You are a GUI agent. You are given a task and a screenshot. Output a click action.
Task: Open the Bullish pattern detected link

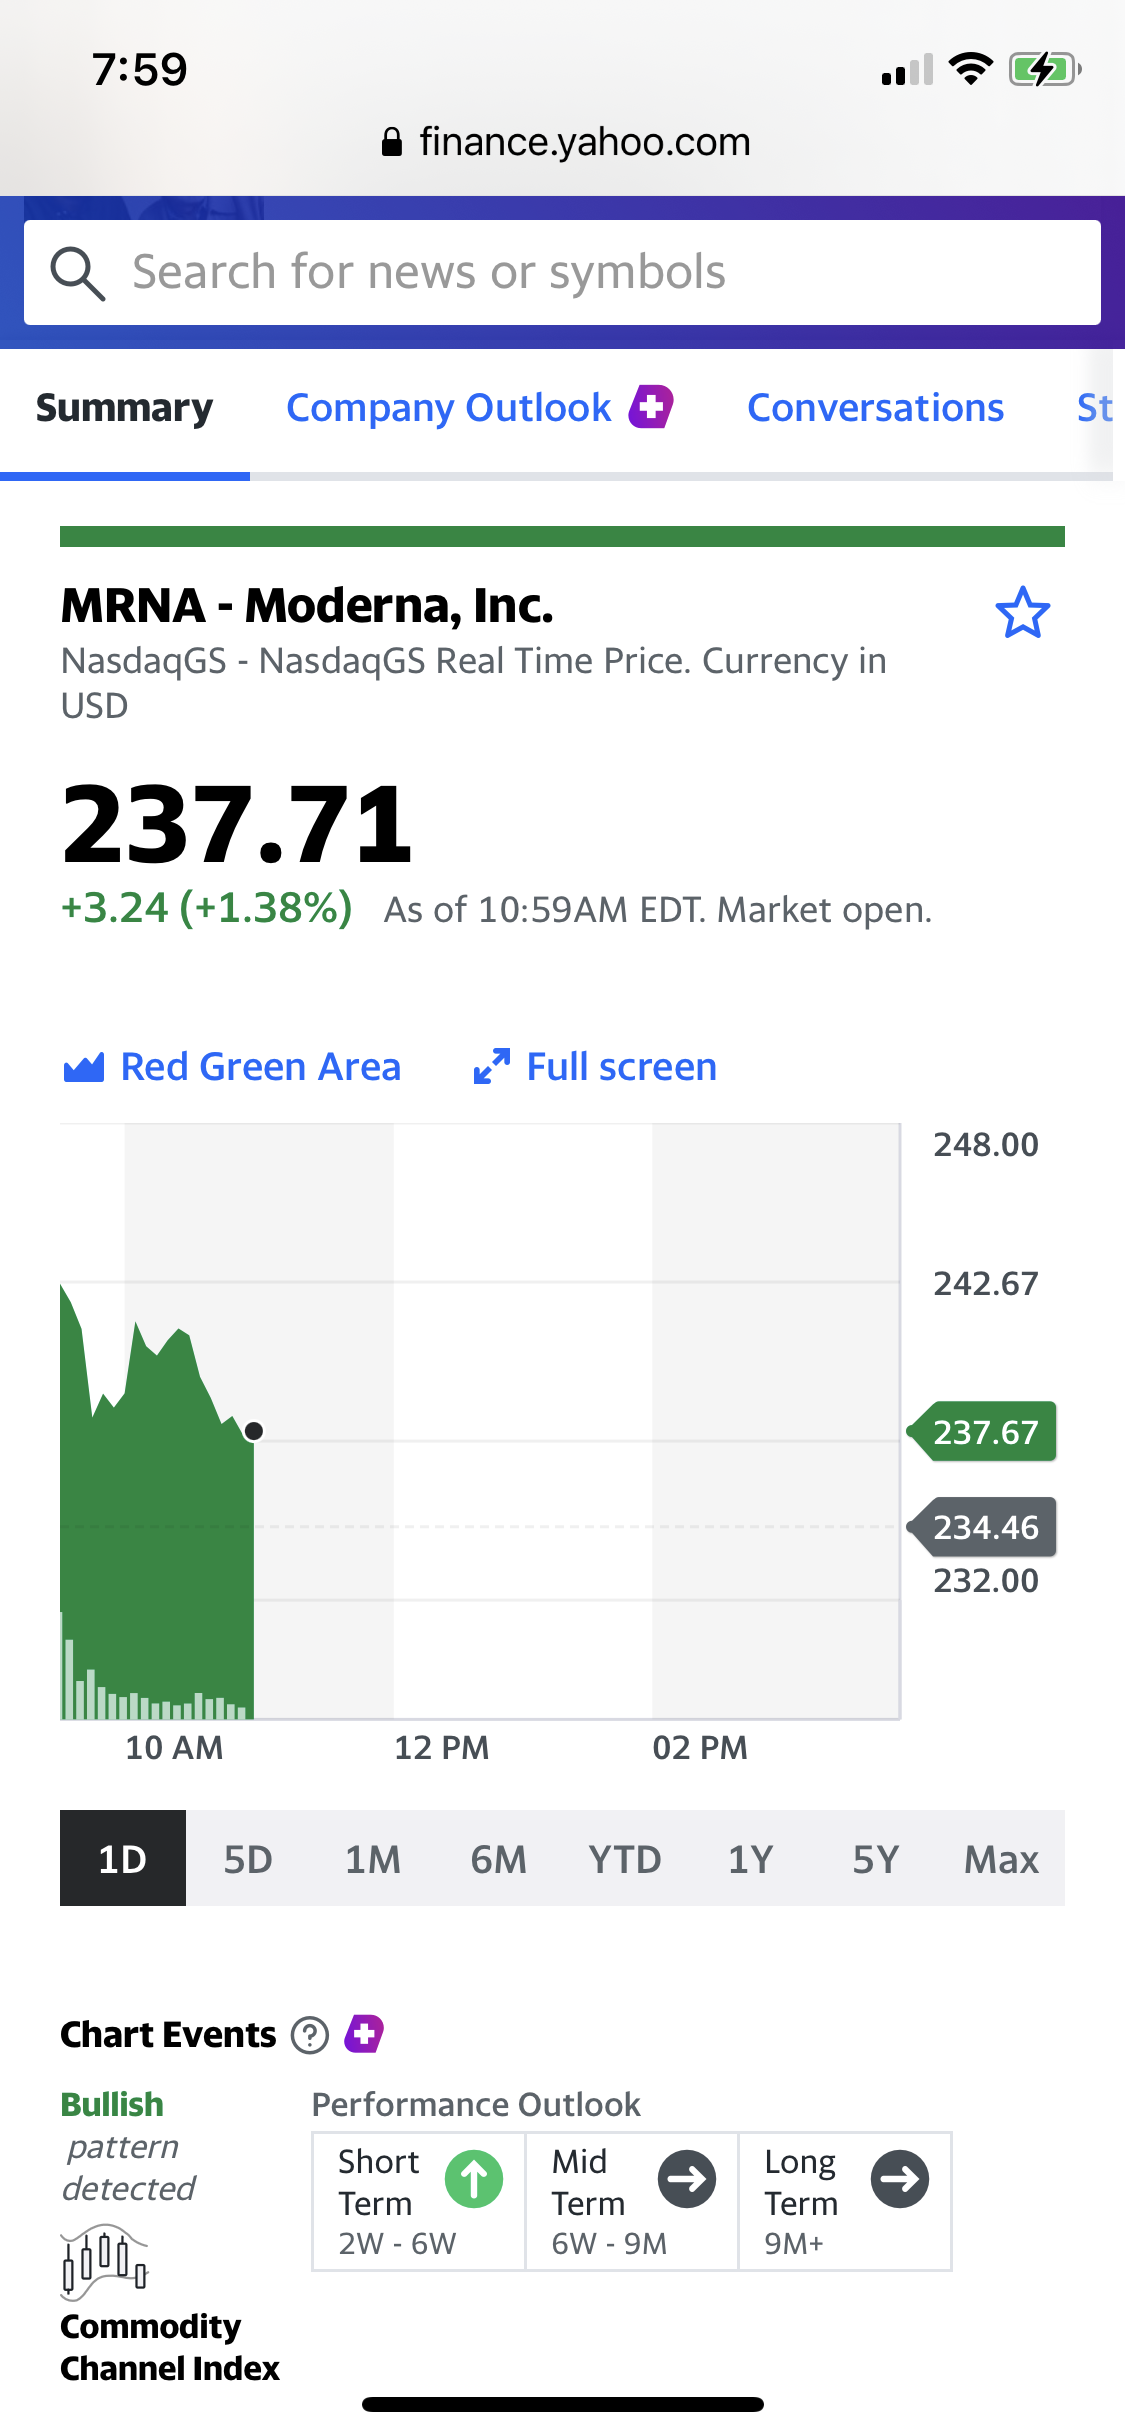(128, 2146)
